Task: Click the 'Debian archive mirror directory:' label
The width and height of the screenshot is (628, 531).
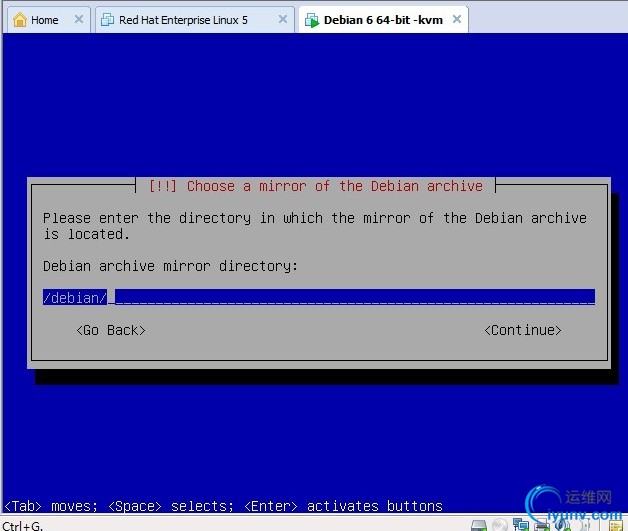Action: coord(171,266)
